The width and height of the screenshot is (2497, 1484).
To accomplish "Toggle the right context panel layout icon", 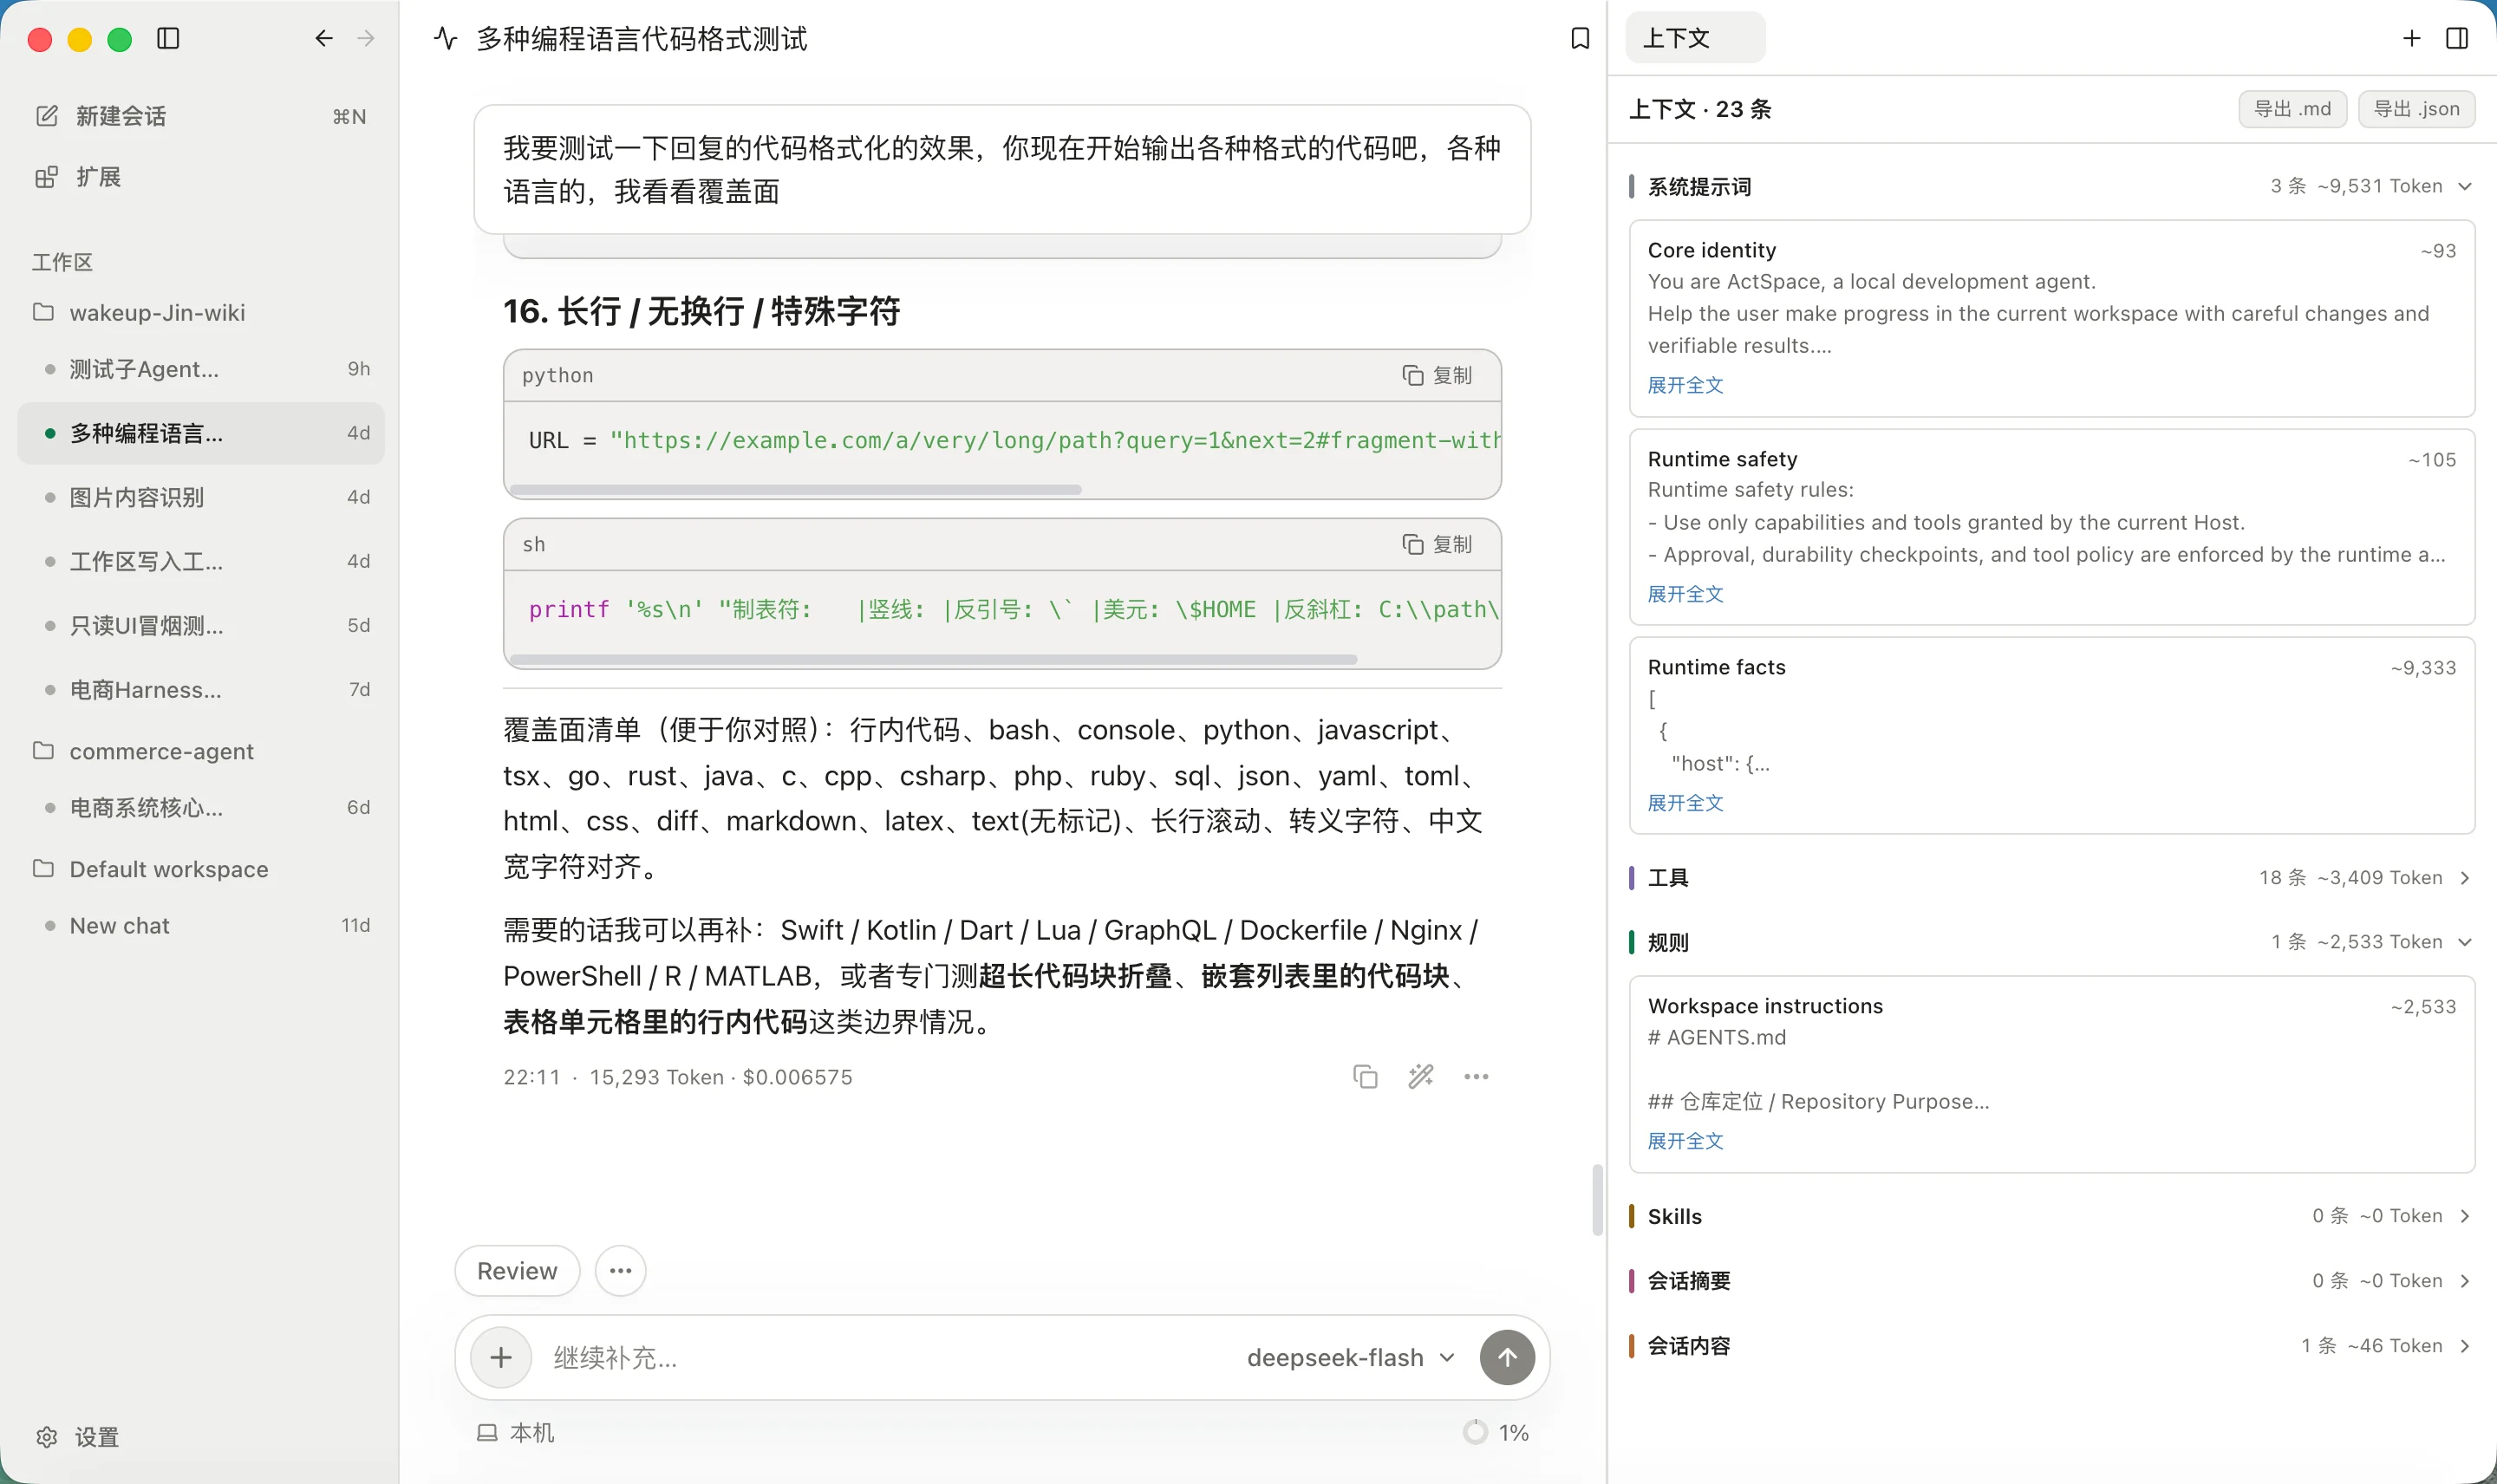I will 2456,39.
